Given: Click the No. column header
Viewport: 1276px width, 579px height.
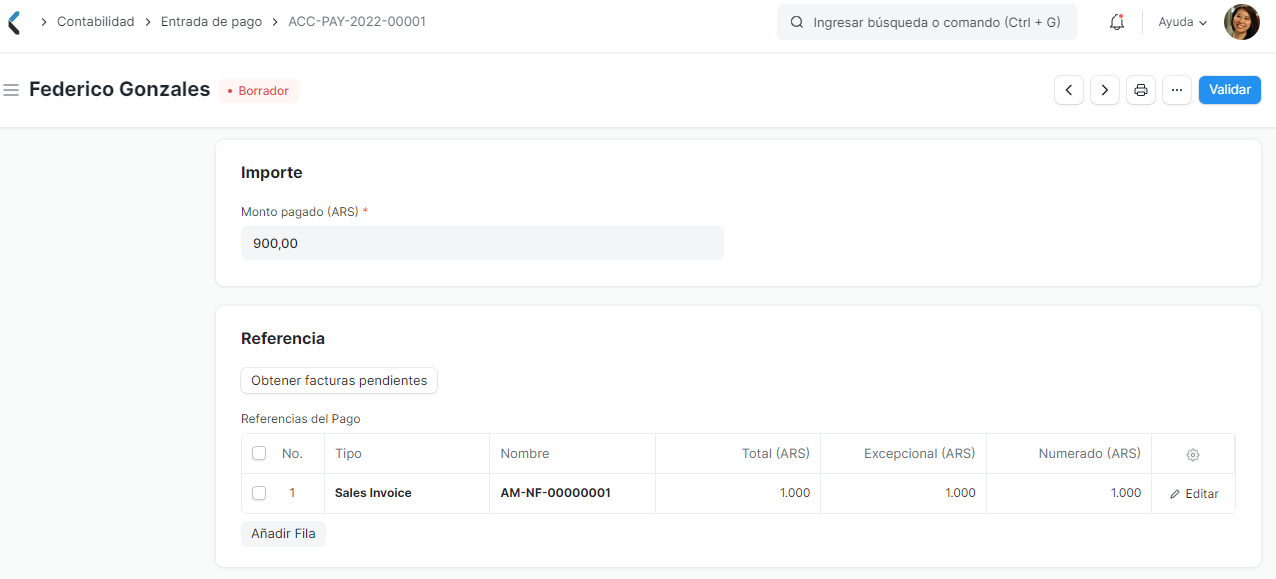Looking at the screenshot, I should coord(292,453).
